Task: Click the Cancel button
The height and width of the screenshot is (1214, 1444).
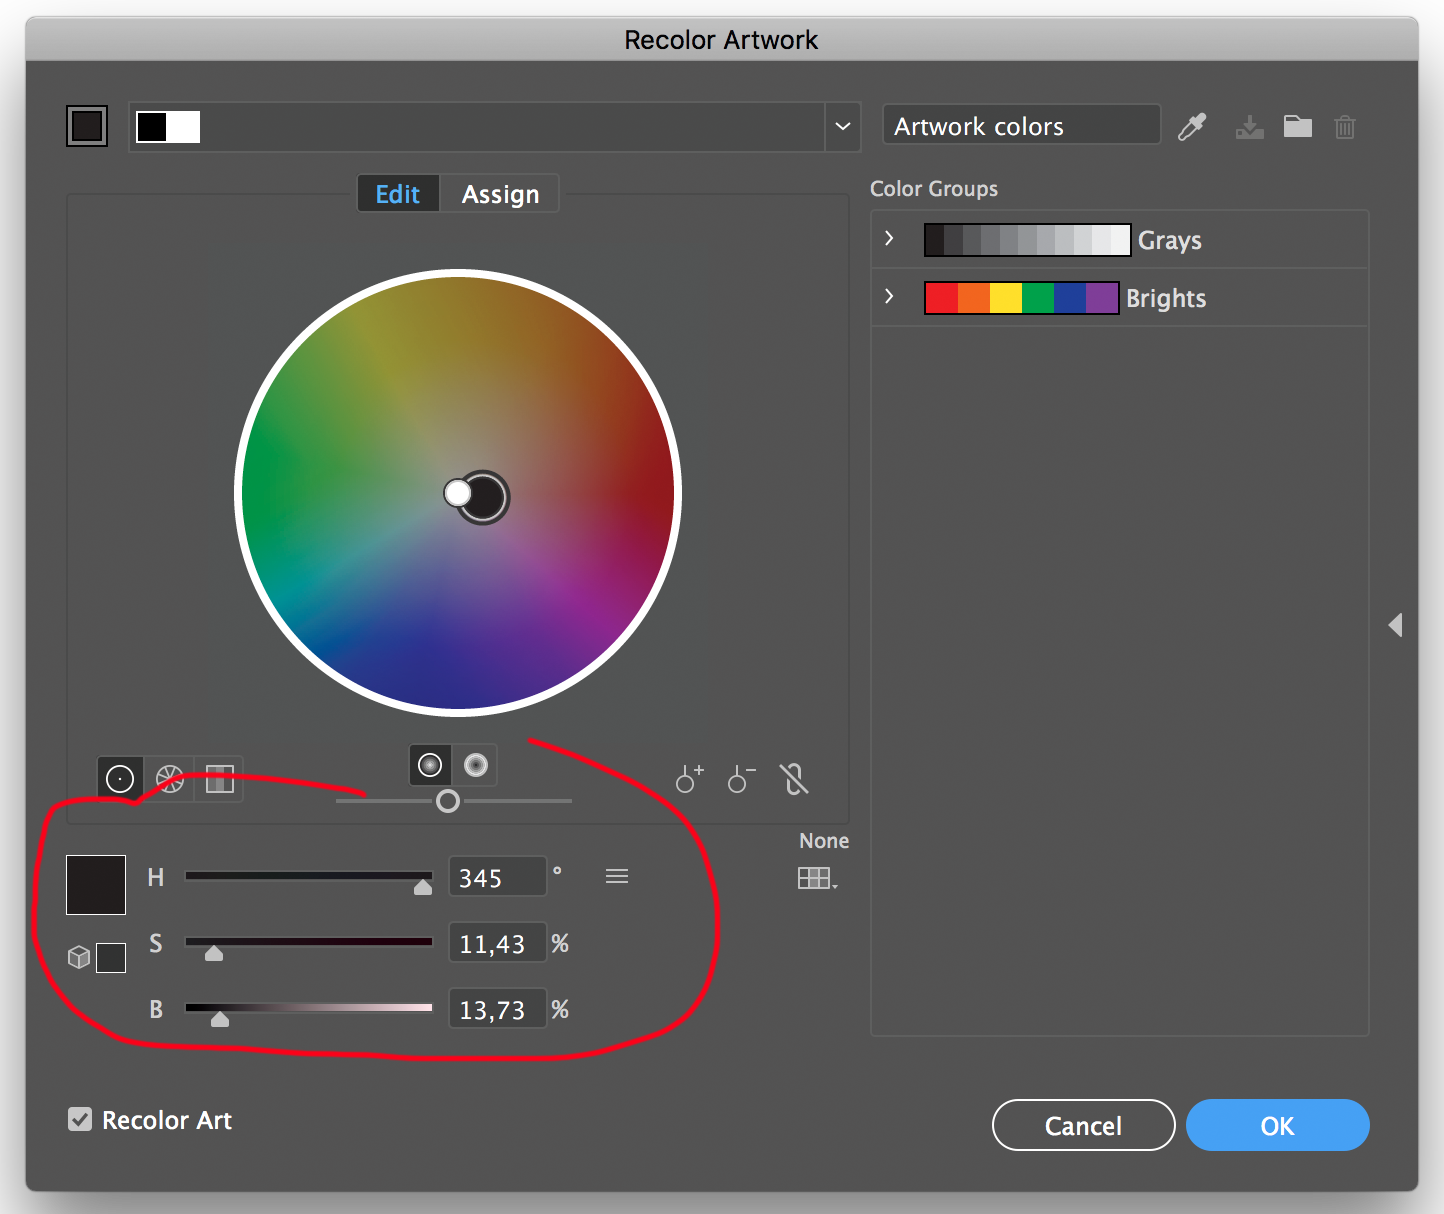Action: coord(1083,1125)
